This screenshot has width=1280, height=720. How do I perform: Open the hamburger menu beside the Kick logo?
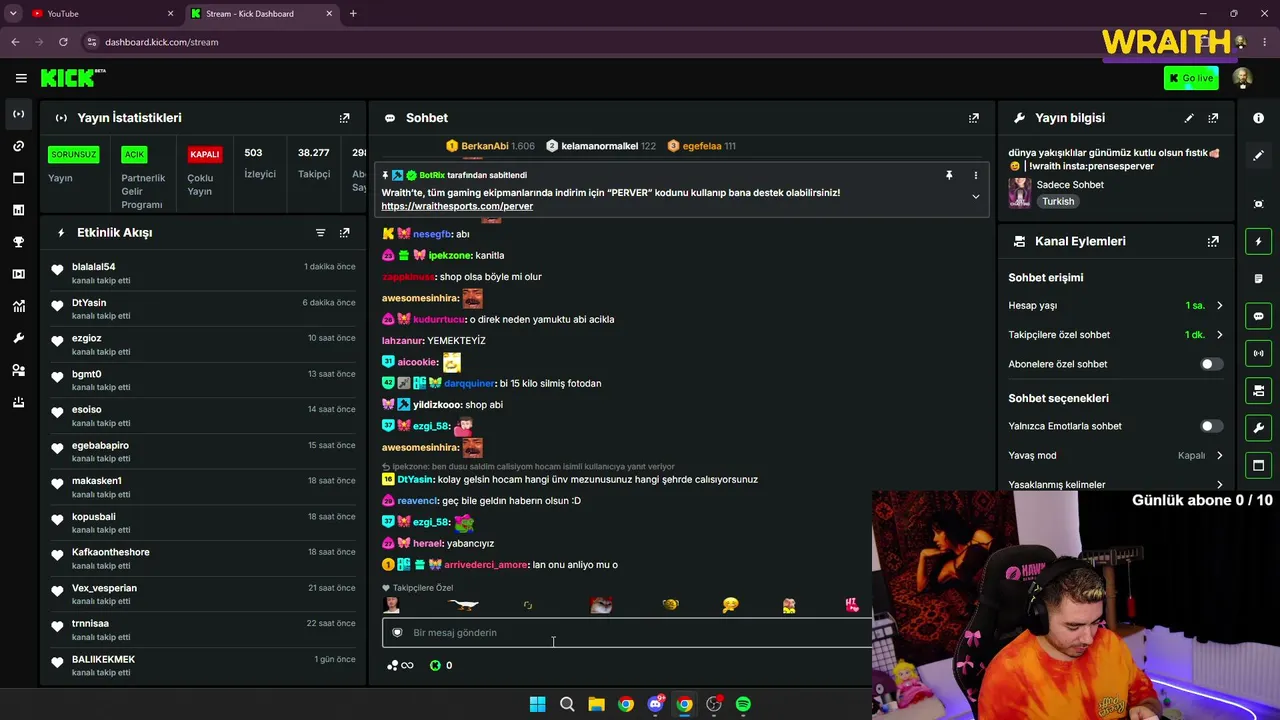pyautogui.click(x=21, y=78)
